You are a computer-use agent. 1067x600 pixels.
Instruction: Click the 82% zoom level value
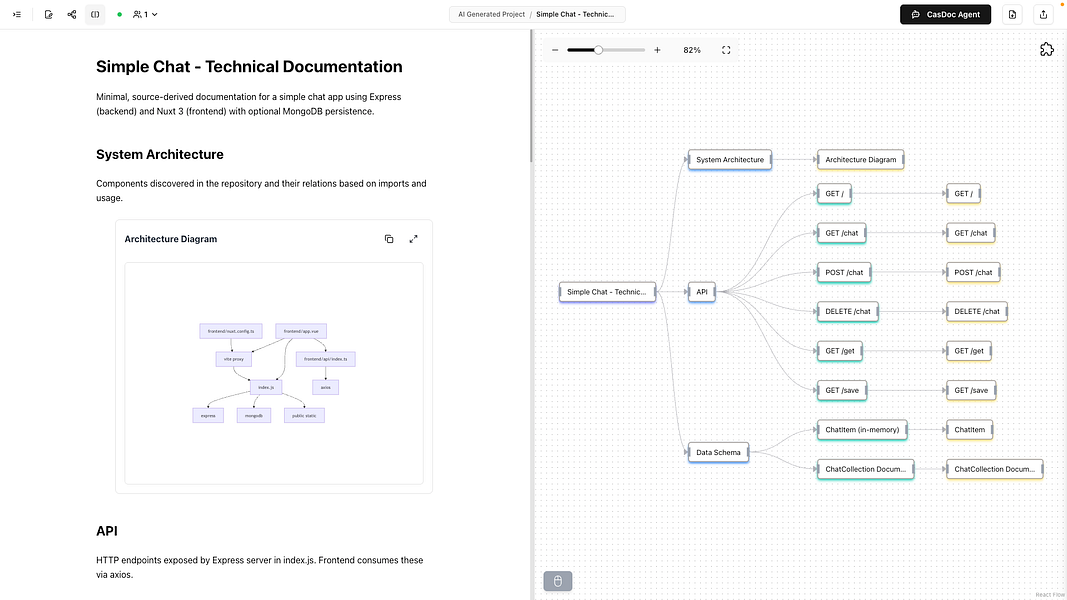click(692, 50)
